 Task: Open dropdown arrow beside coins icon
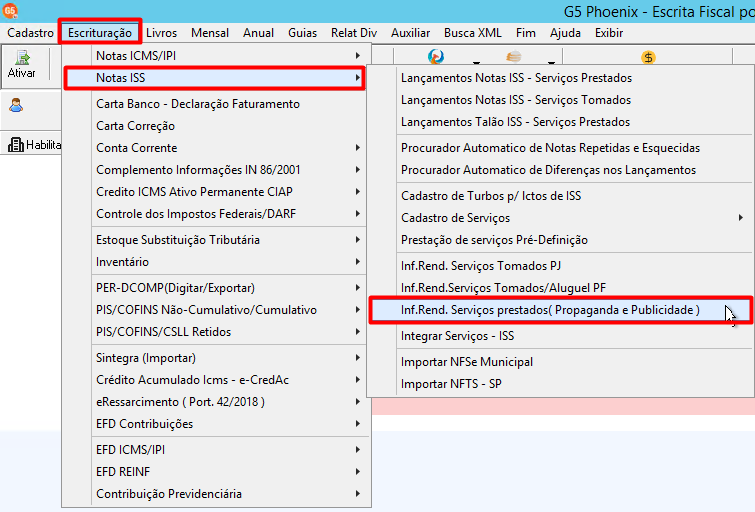551,62
